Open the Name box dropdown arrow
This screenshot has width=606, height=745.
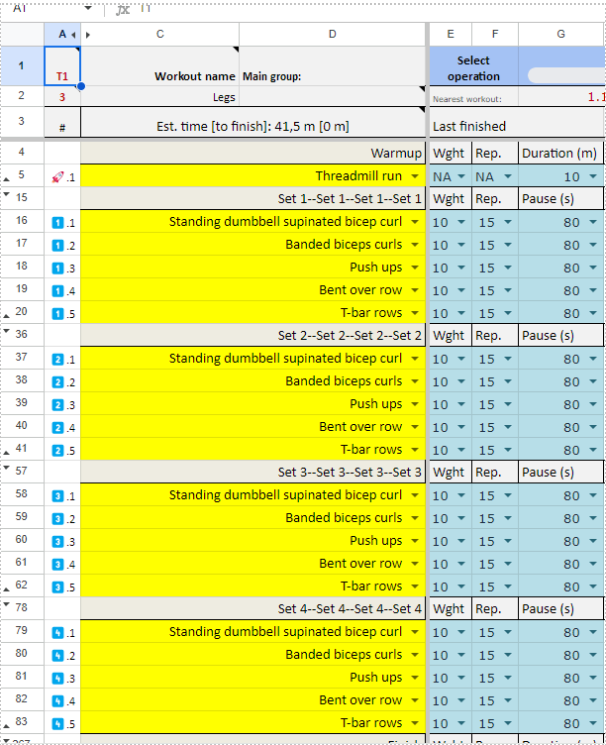coord(88,8)
